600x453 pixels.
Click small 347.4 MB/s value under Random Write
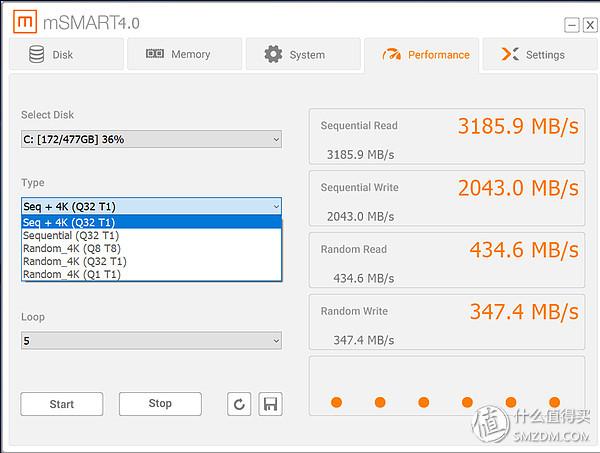(364, 340)
